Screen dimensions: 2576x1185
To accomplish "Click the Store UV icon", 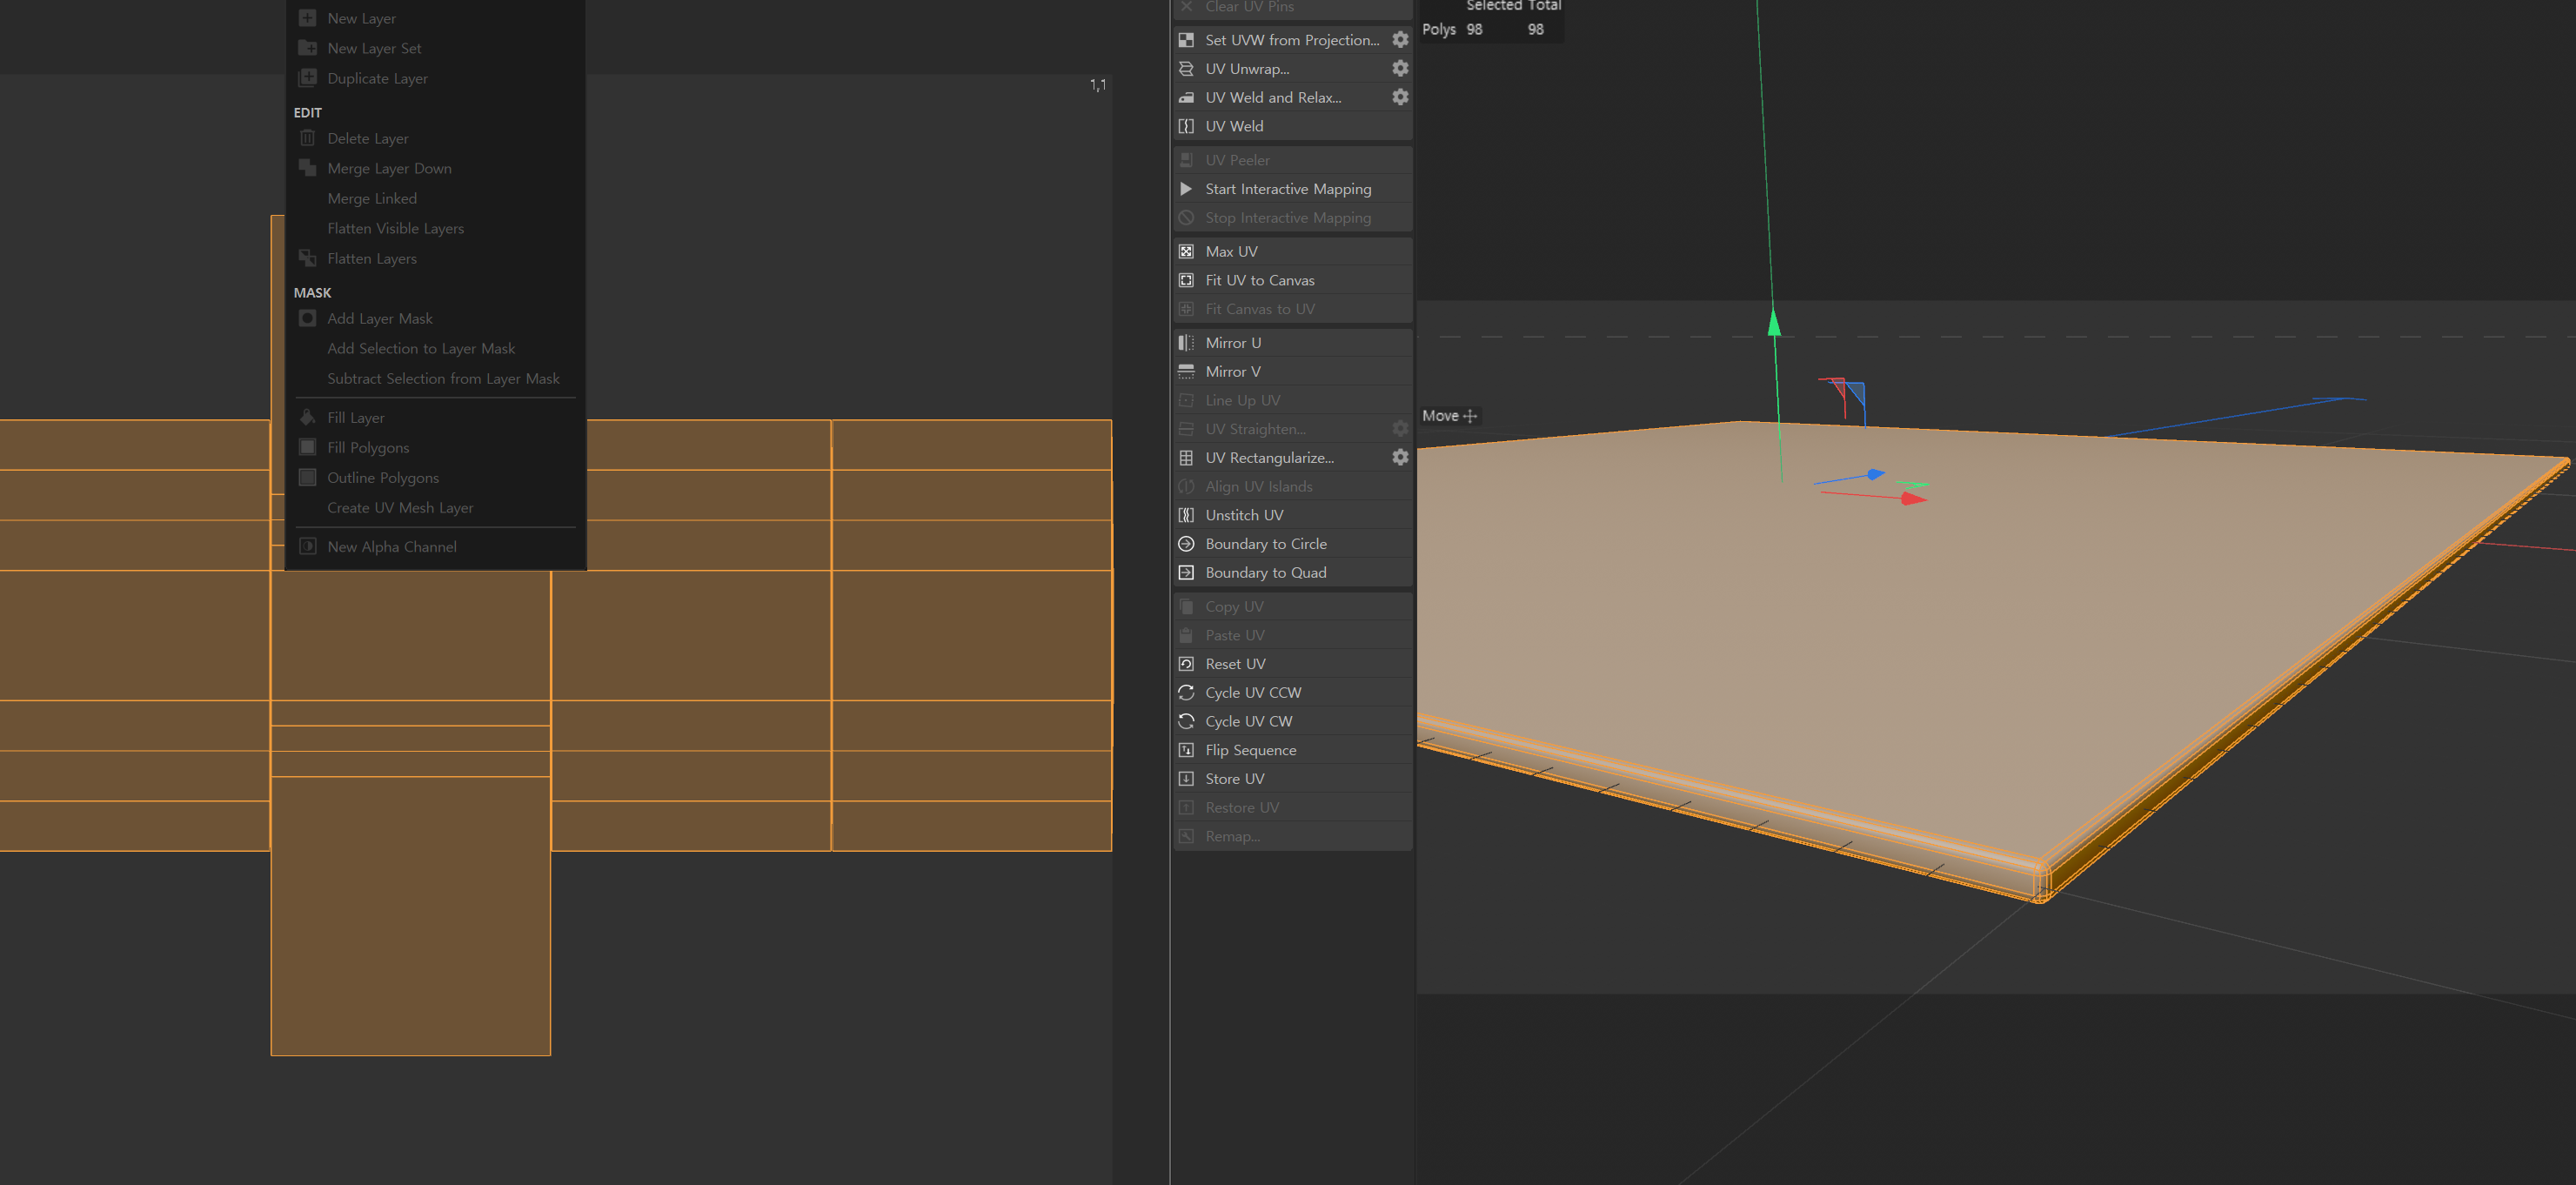I will 1186,779.
